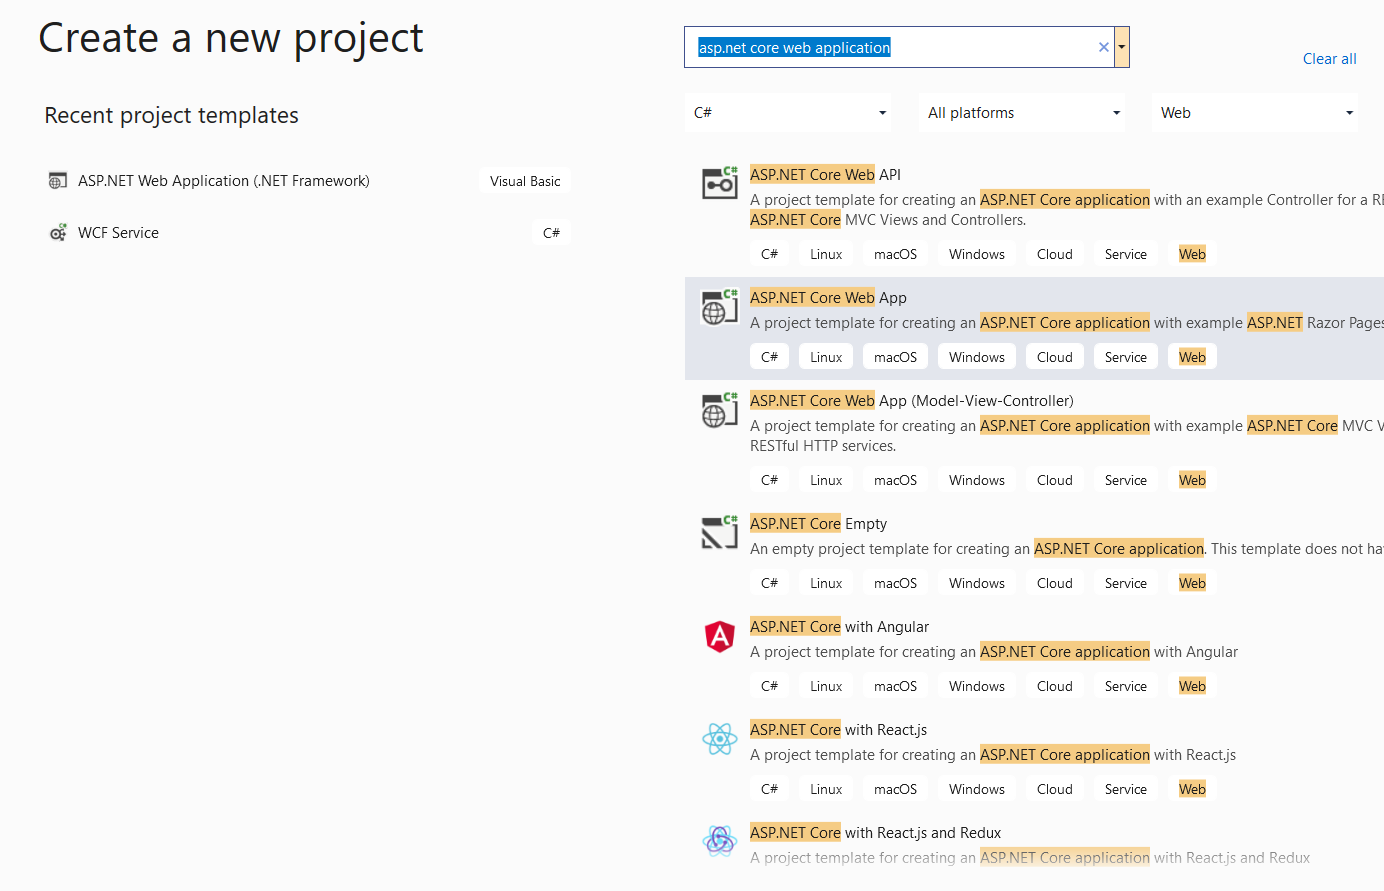Click the Linux tag under Model-View-Controller template
Screen dimensions: 1384x891
826,480
